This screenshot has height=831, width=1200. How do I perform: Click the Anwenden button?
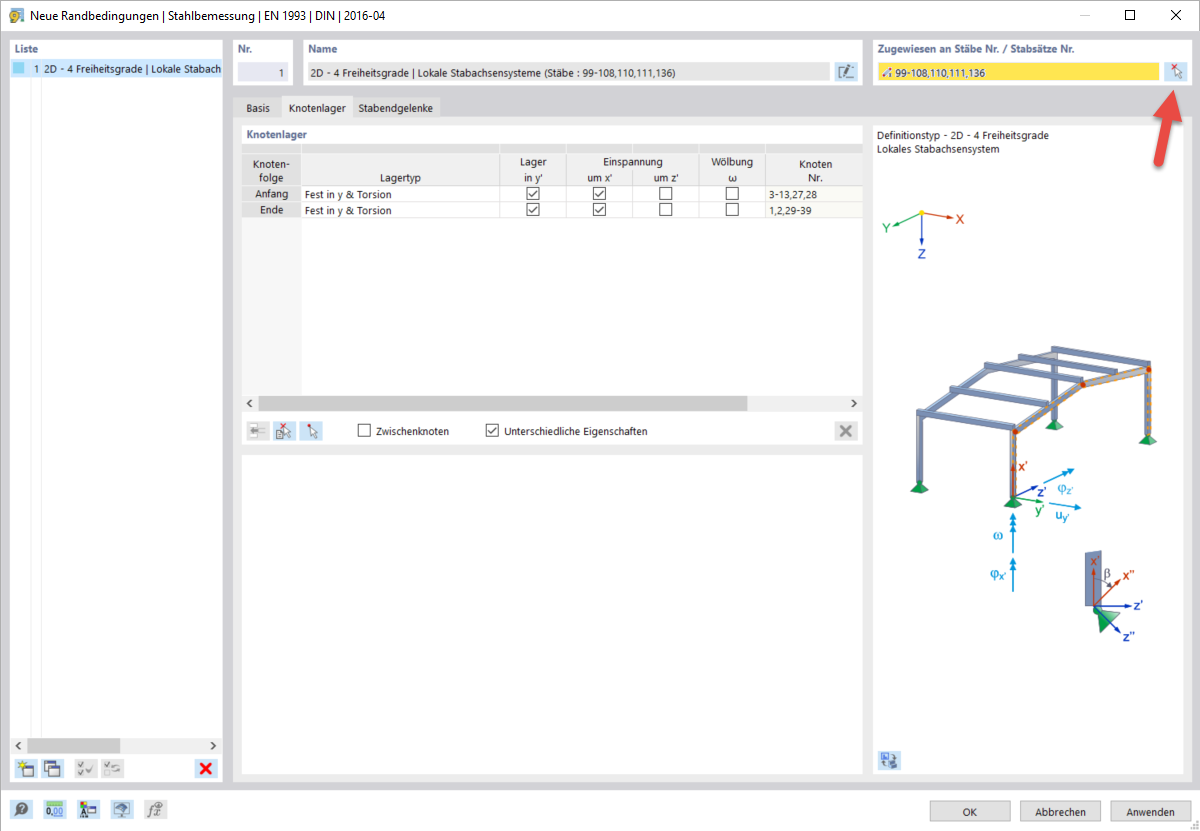1150,811
